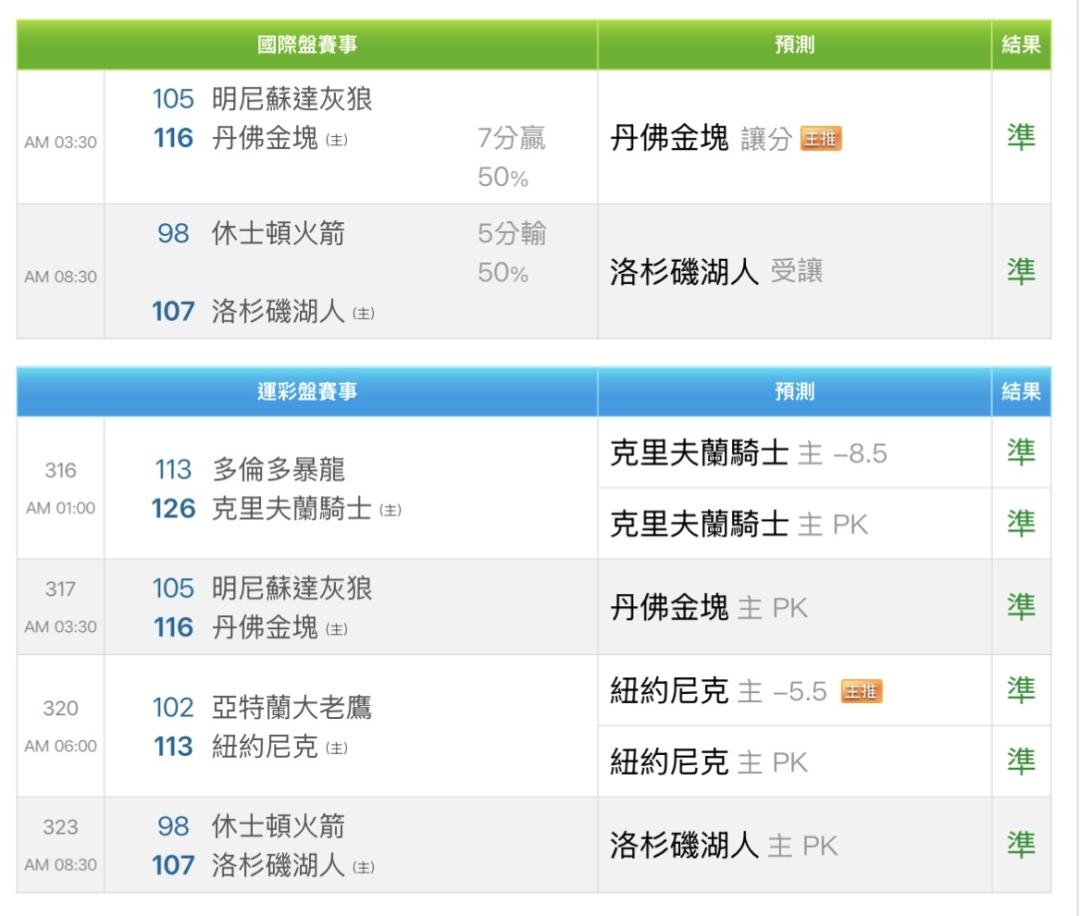Click the 克里夫蘭騎士 主 PK prediction

coord(739,524)
